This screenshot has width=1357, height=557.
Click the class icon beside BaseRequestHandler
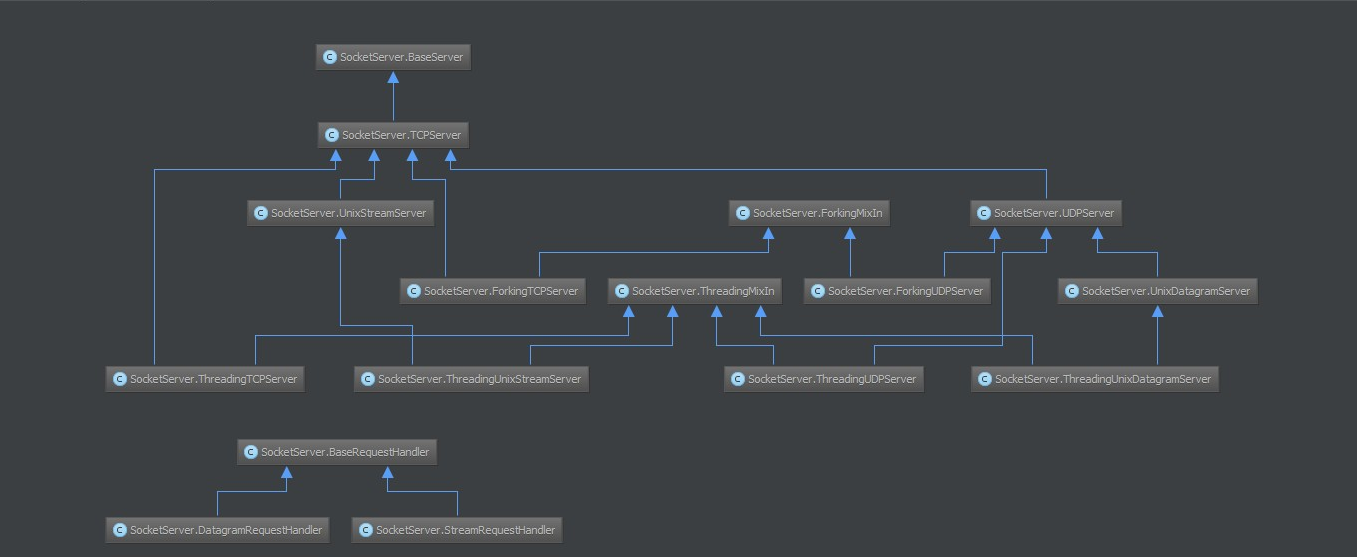(x=250, y=452)
